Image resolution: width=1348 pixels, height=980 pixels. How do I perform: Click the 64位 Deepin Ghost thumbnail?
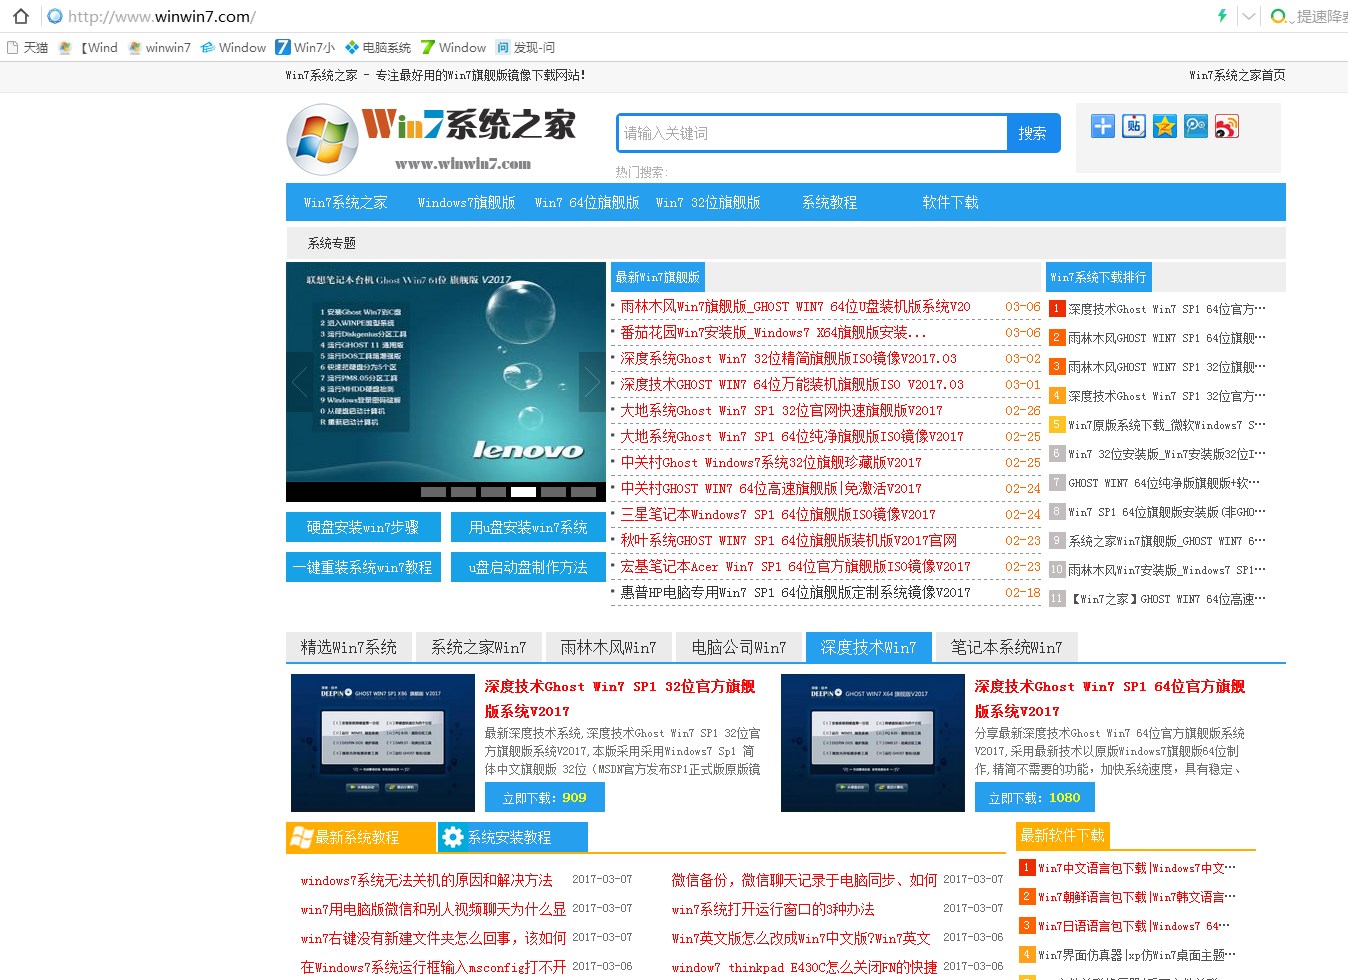coord(873,743)
